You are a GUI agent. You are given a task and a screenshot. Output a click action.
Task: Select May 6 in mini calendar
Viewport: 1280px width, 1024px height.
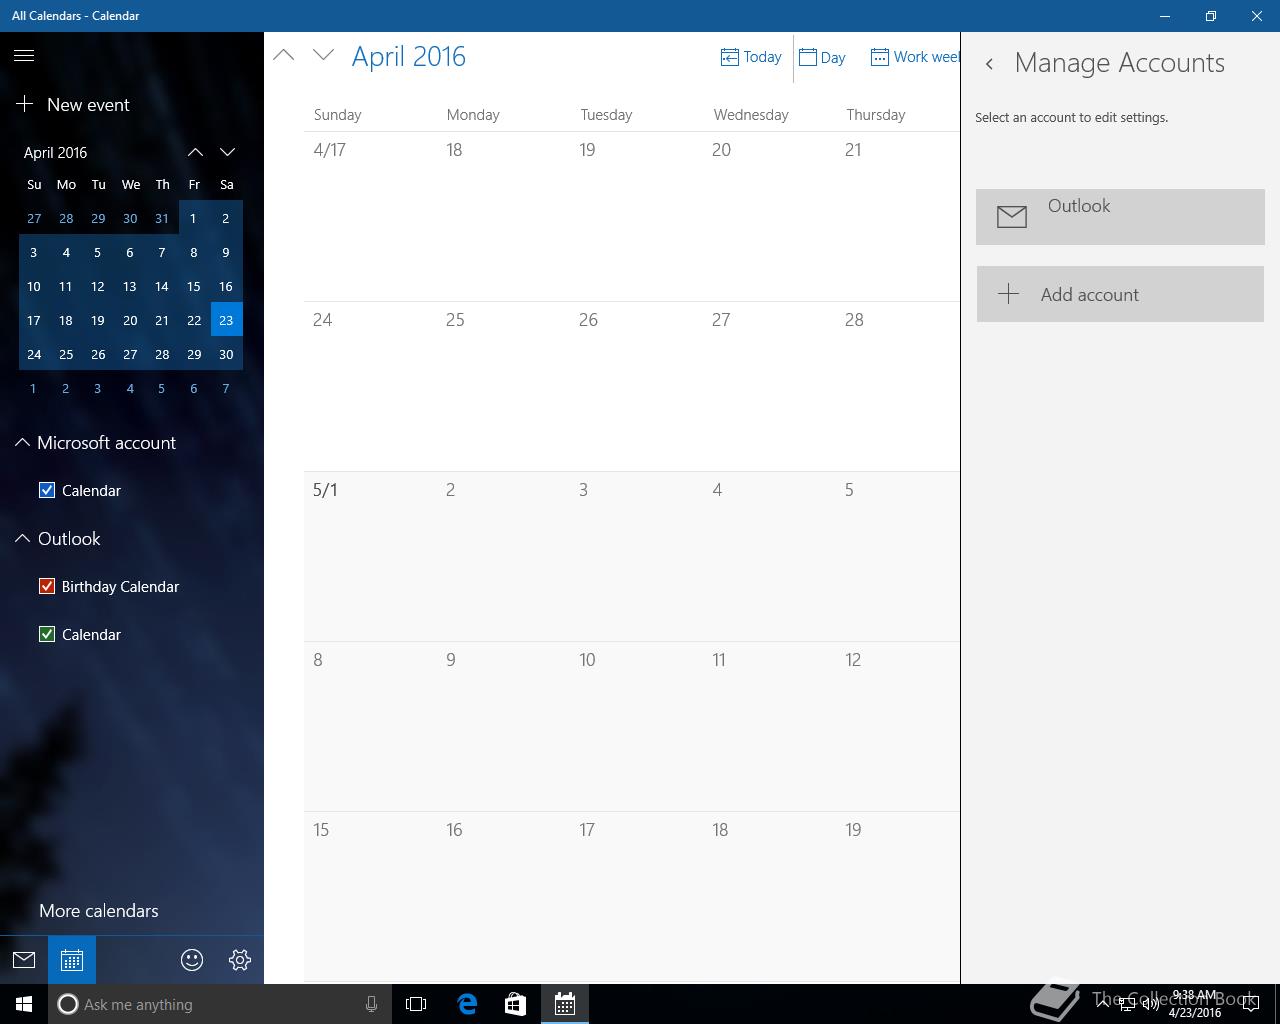(194, 388)
